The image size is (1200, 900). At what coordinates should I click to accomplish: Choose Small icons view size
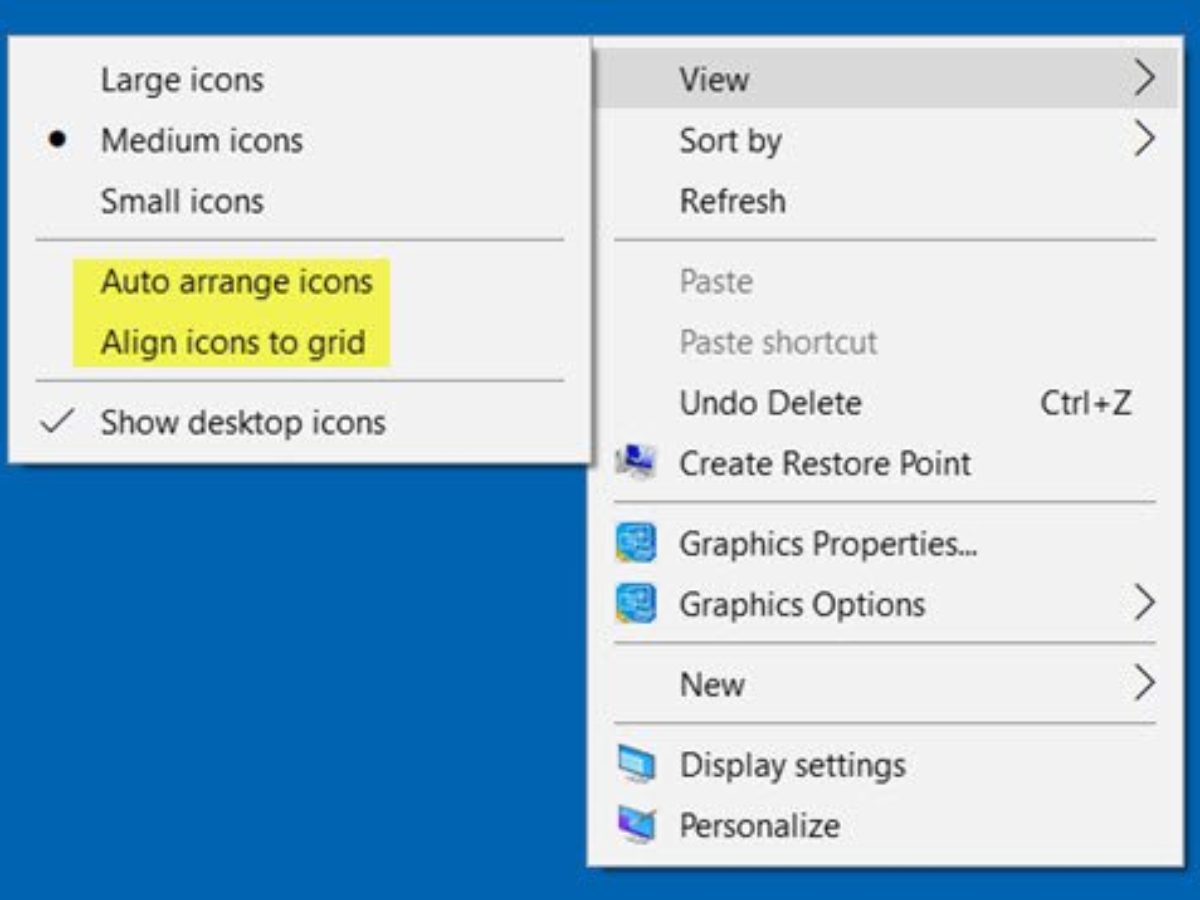click(x=182, y=201)
